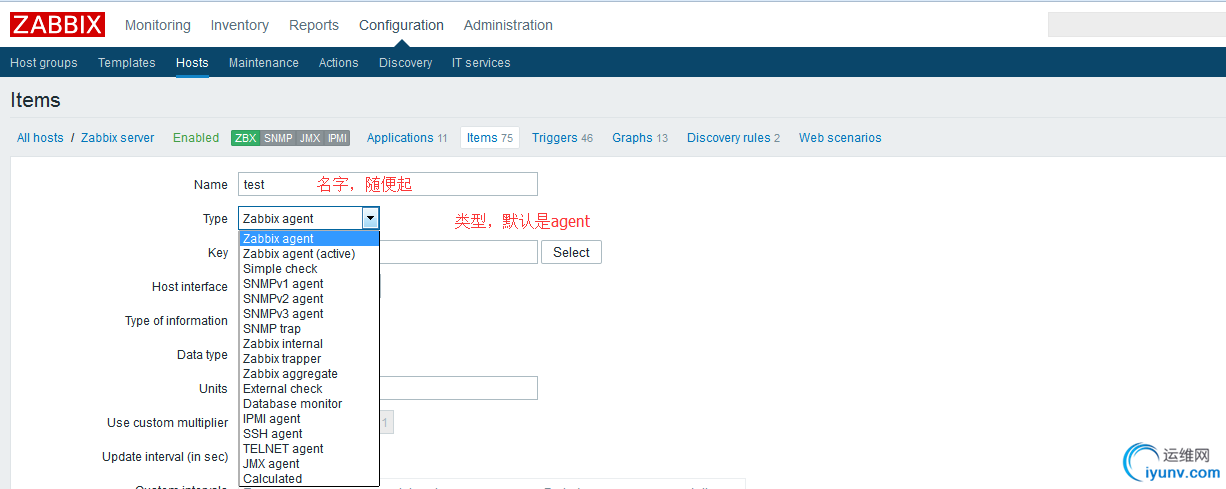Viewport: 1226px width, 489px height.
Task: Click the ZABBIX logo
Action: (x=58, y=25)
